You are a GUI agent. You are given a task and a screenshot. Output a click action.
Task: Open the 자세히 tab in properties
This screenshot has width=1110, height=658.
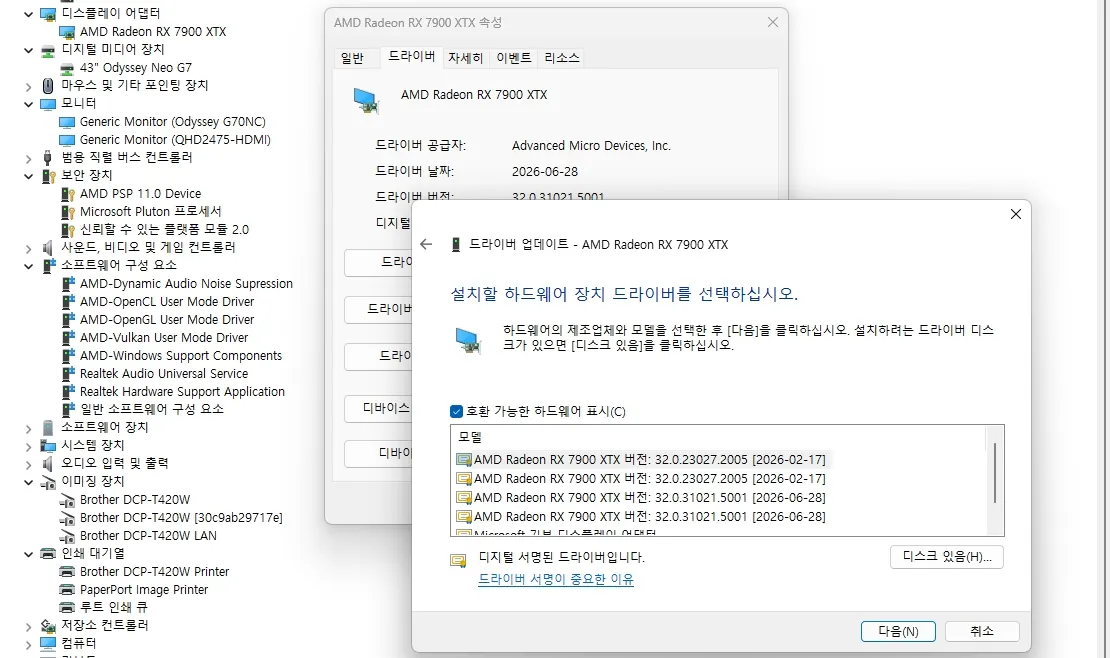pos(465,58)
